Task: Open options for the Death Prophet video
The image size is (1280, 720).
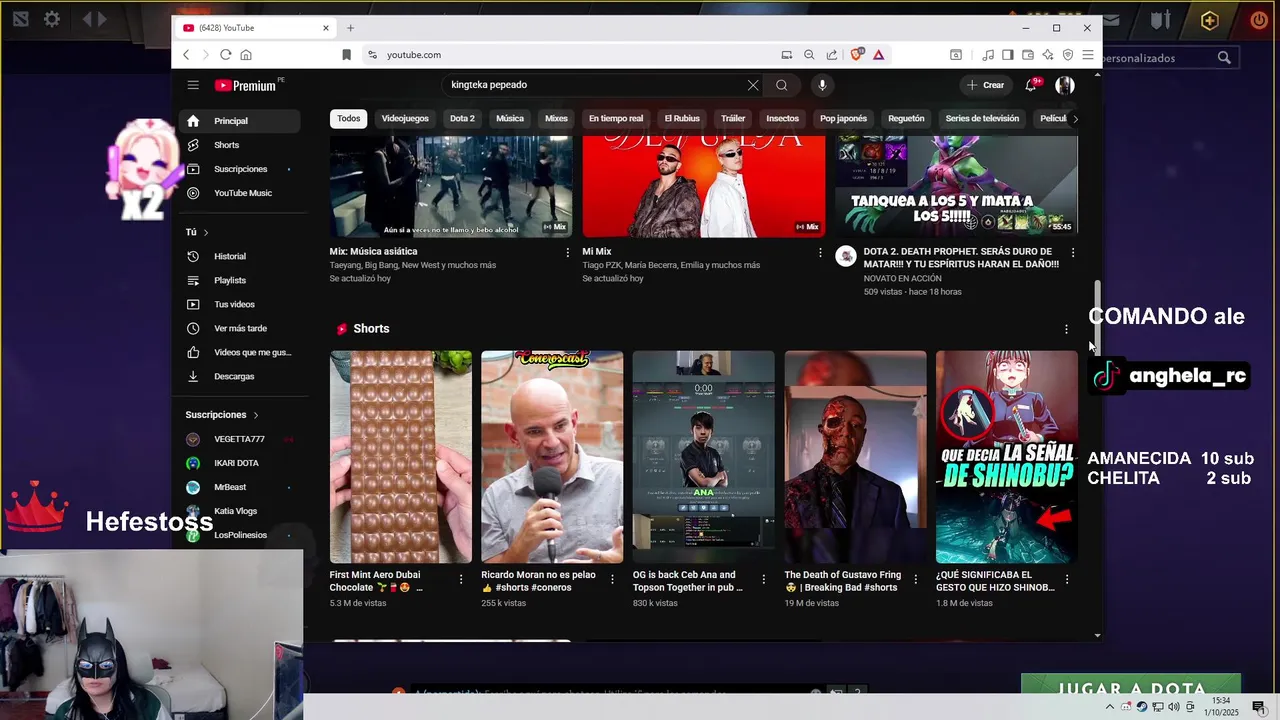Action: tap(1072, 253)
